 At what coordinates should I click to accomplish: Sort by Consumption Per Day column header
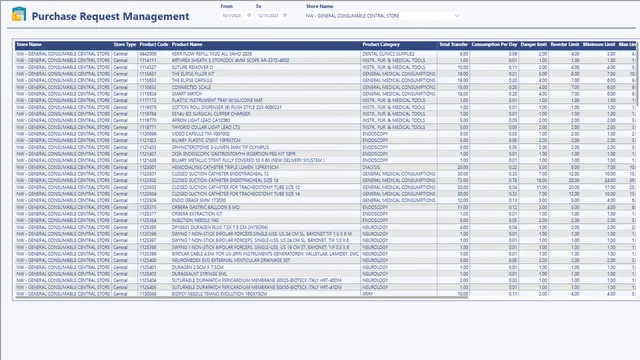pos(494,44)
